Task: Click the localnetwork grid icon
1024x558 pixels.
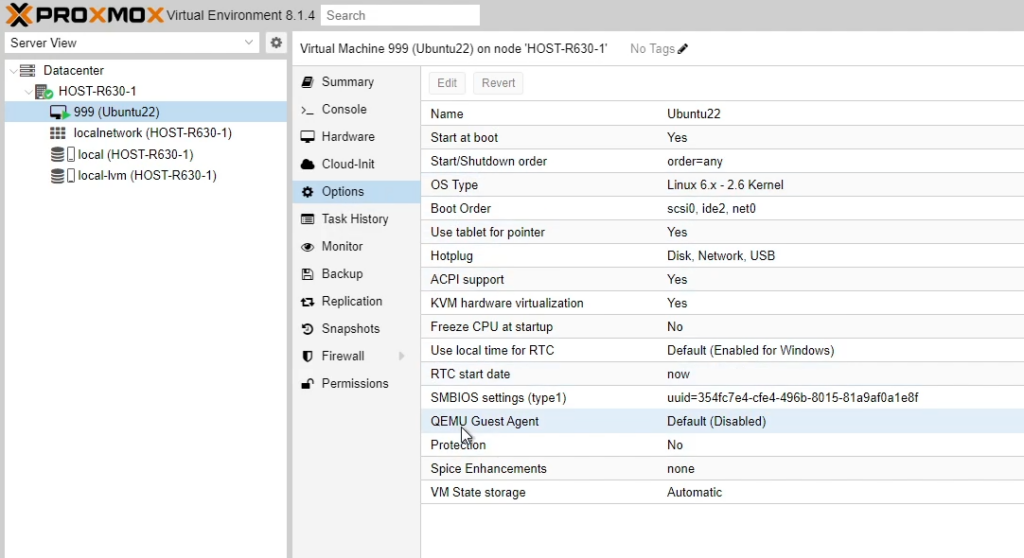Action: click(57, 133)
